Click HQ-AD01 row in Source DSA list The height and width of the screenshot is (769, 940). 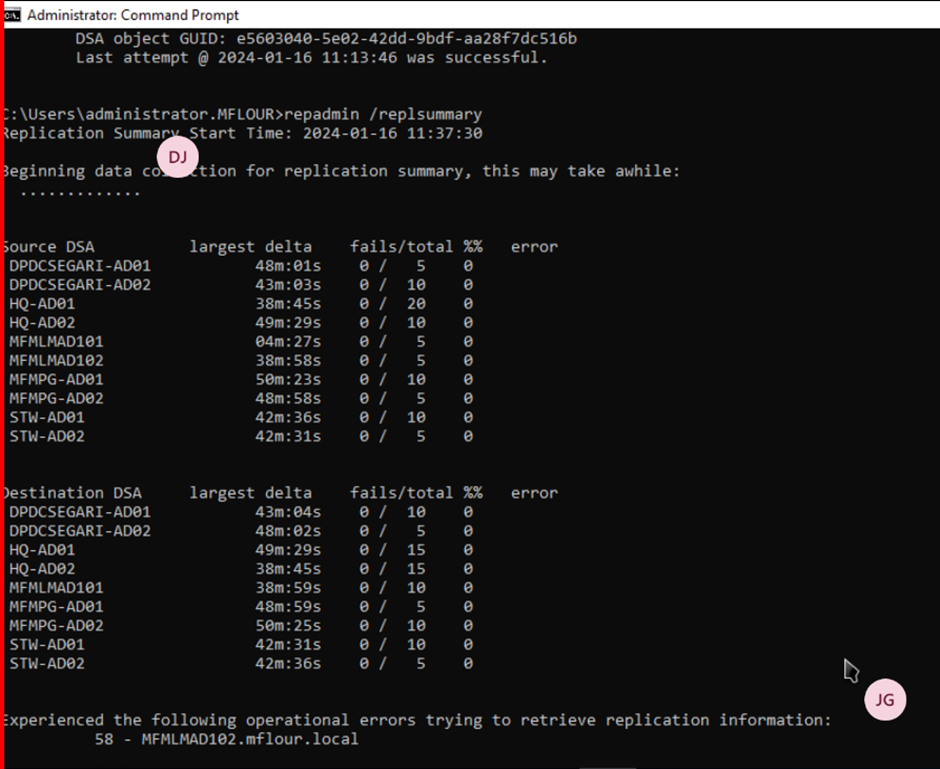[x=241, y=303]
